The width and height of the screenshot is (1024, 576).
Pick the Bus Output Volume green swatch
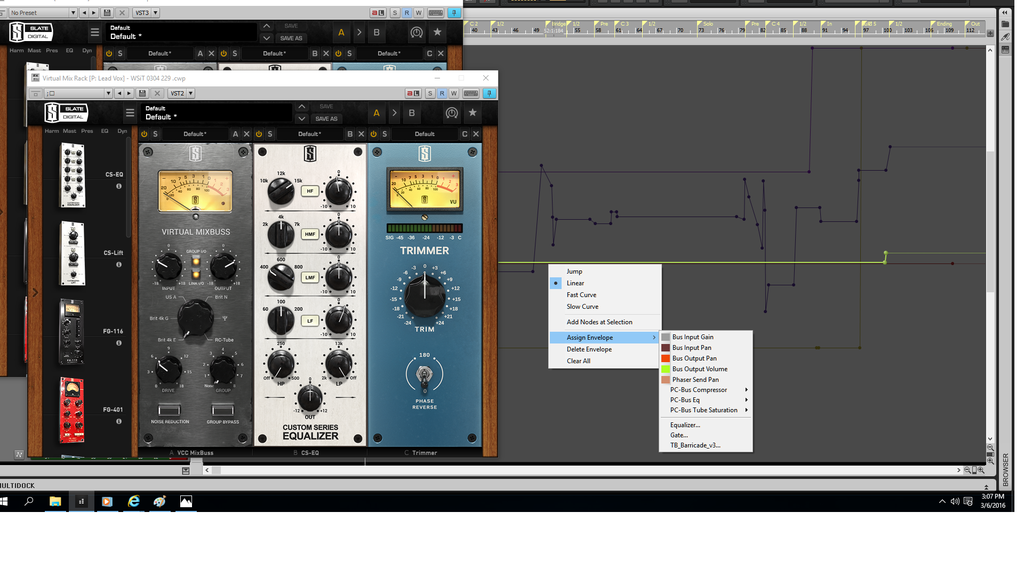(665, 369)
